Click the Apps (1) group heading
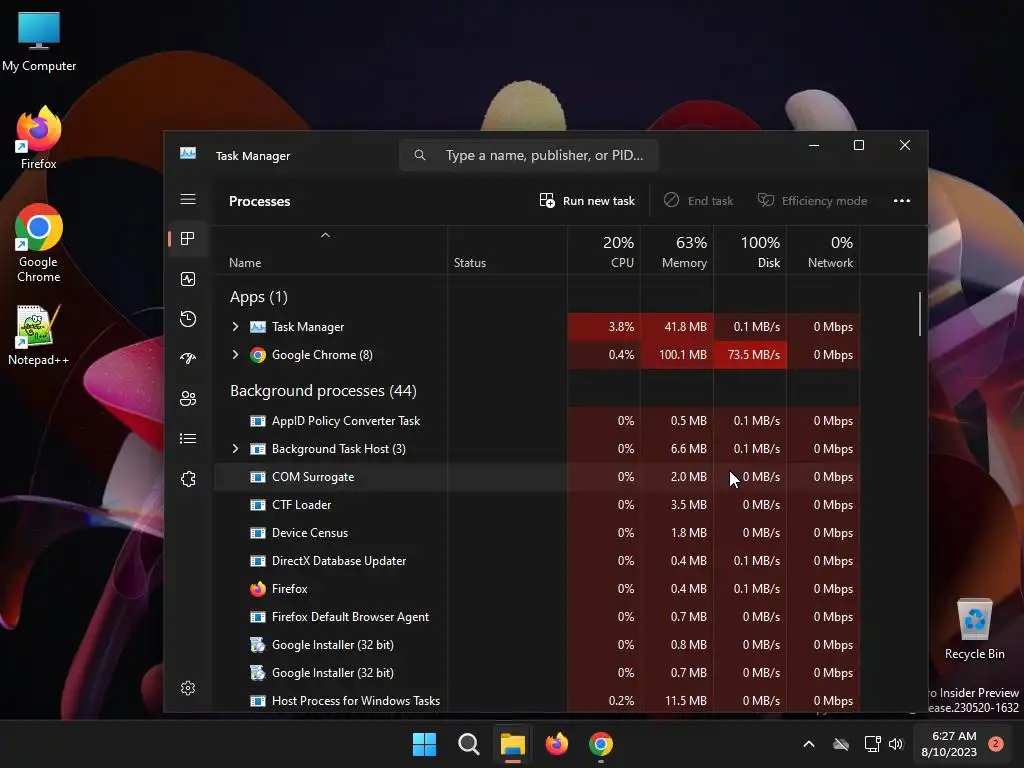Image resolution: width=1024 pixels, height=768 pixels. pyautogui.click(x=259, y=297)
